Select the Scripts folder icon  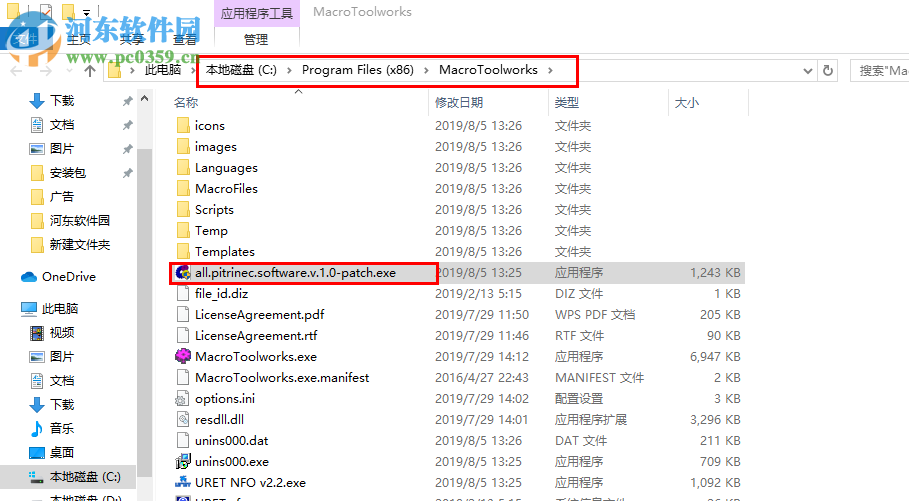183,209
